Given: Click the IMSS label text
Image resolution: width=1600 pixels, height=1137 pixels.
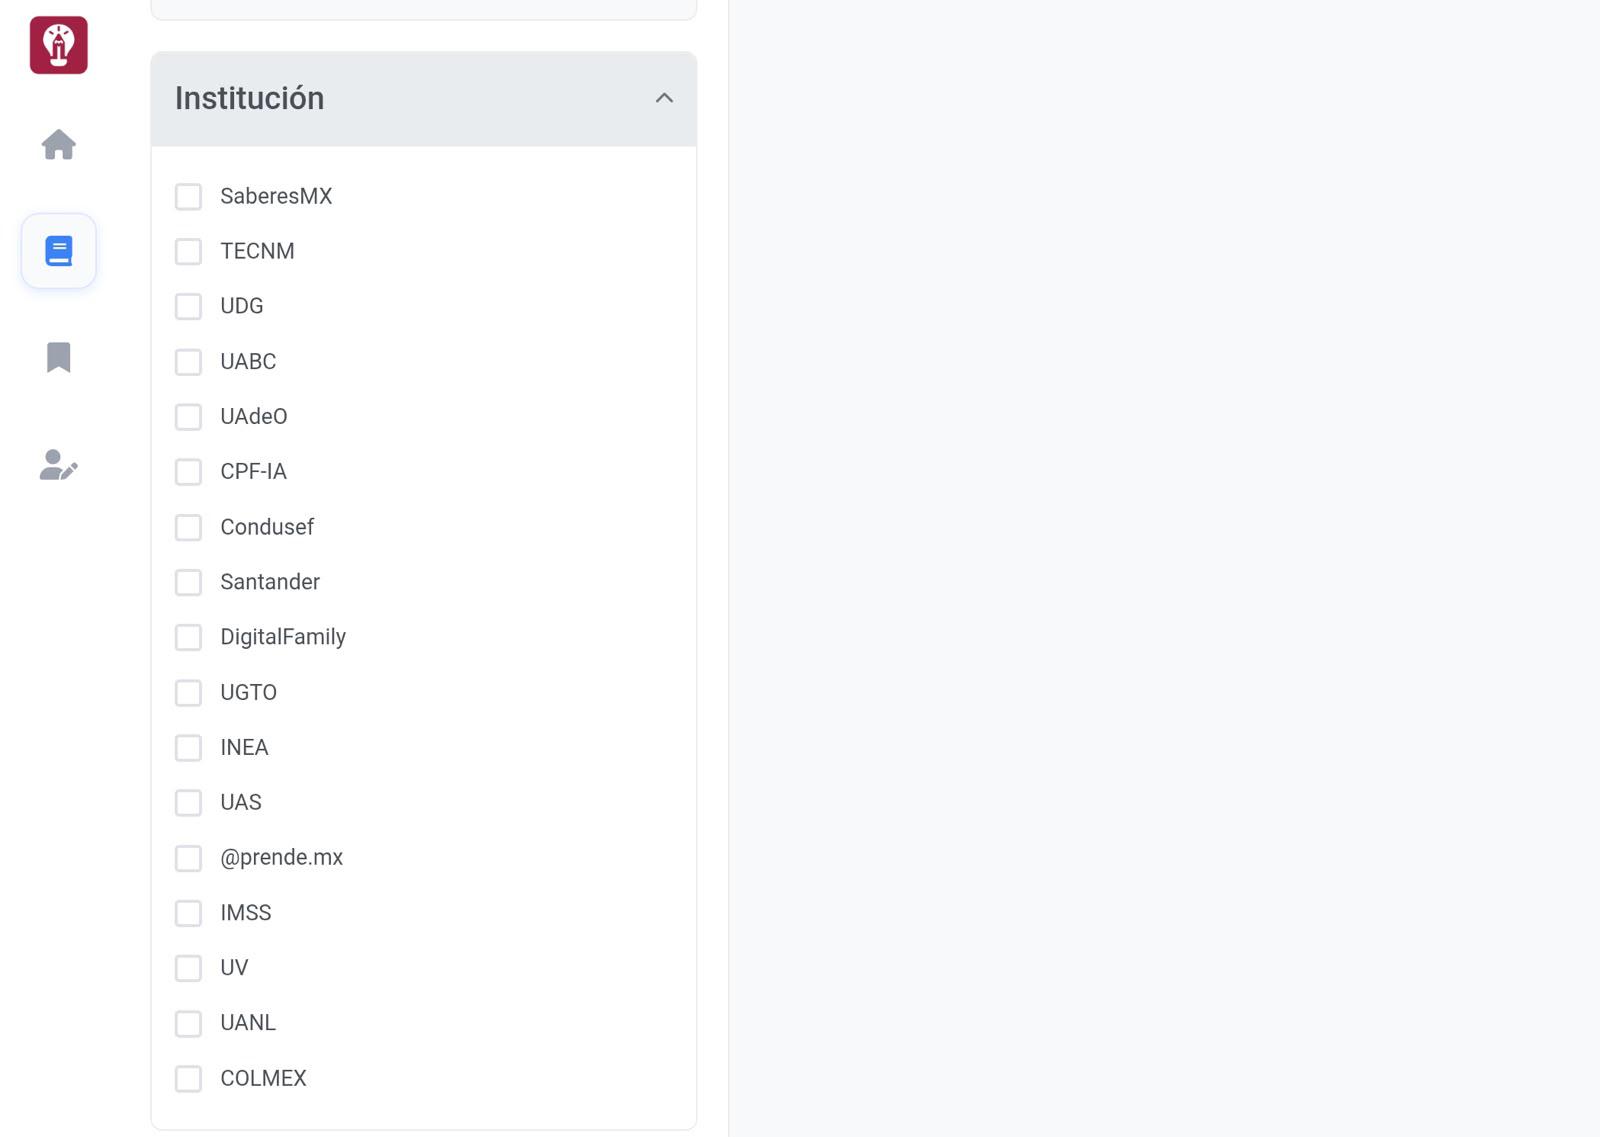Looking at the screenshot, I should tap(246, 913).
